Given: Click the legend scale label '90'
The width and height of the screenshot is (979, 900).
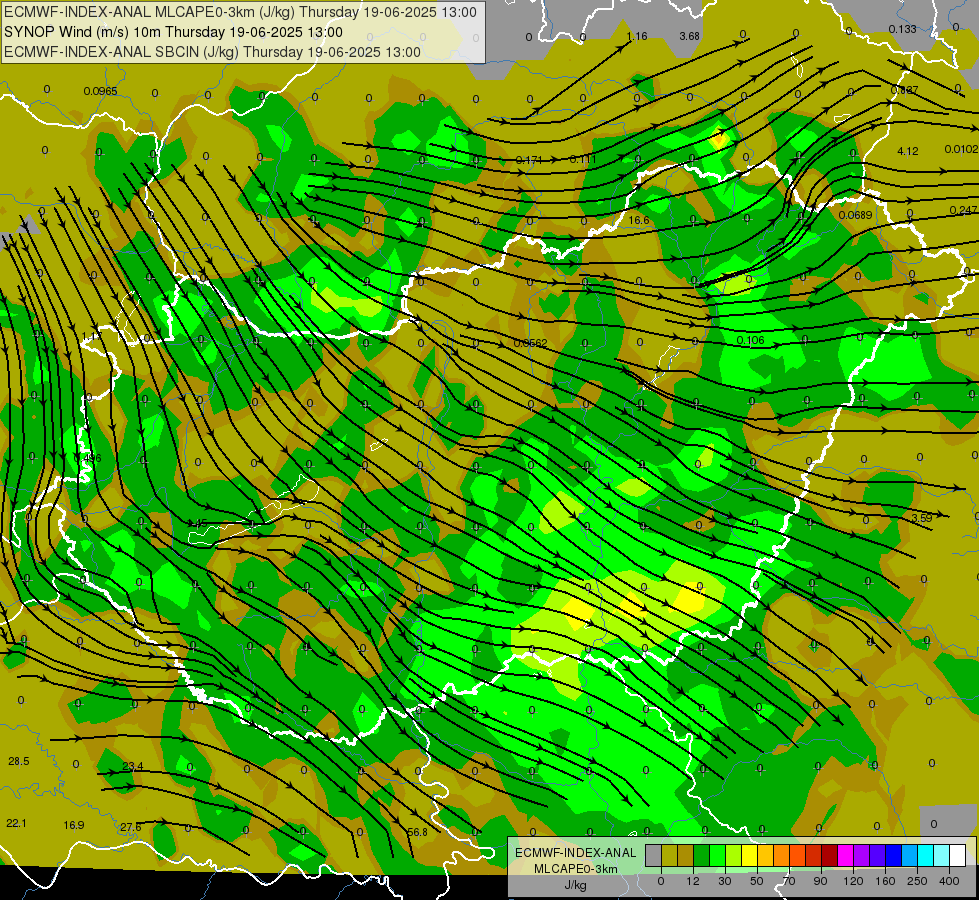Looking at the screenshot, I should (820, 881).
